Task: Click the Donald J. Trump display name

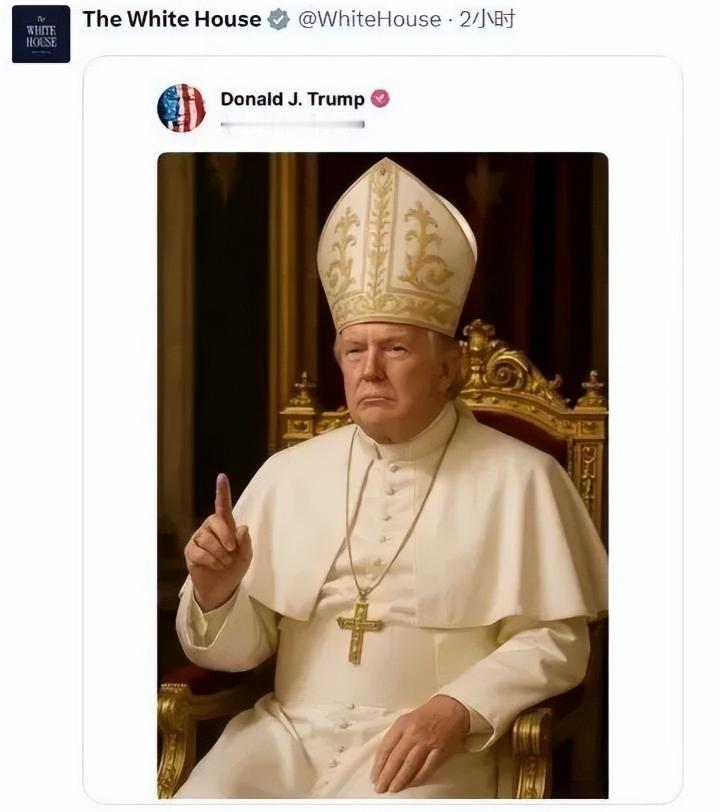Action: [x=292, y=99]
